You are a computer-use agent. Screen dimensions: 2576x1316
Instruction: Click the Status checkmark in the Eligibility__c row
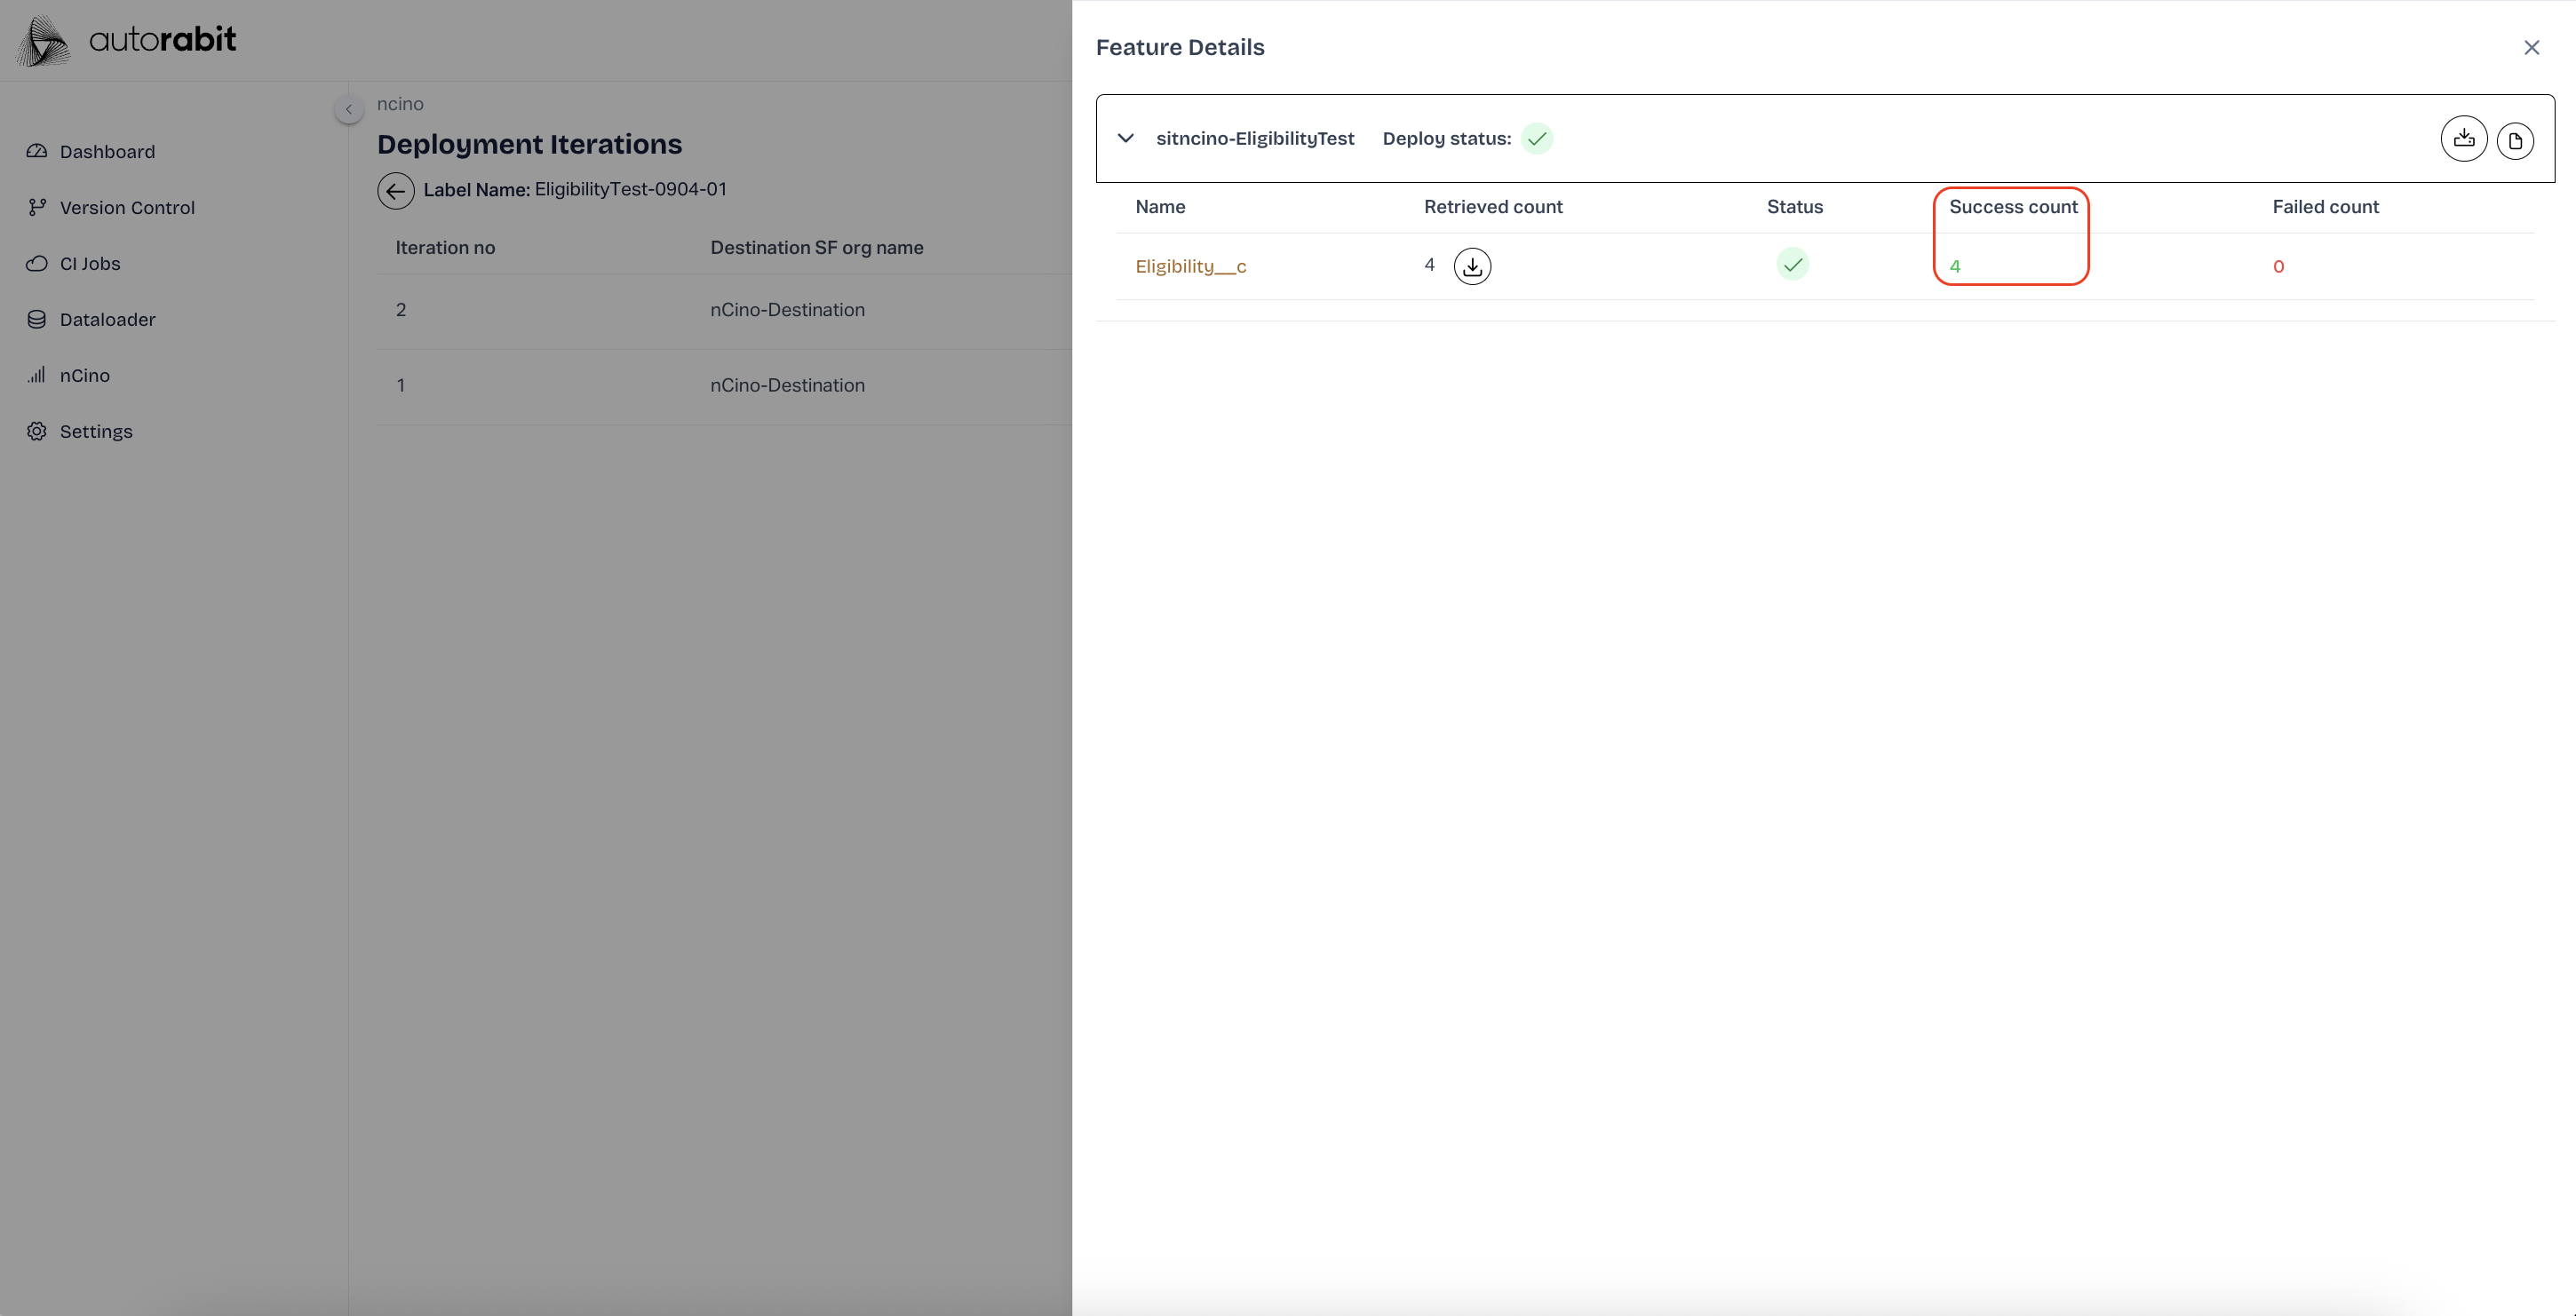tap(1792, 265)
